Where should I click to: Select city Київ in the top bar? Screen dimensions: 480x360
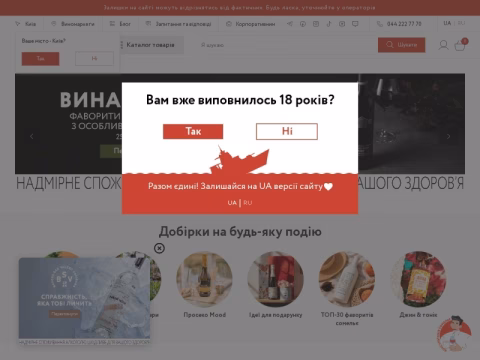(26, 24)
